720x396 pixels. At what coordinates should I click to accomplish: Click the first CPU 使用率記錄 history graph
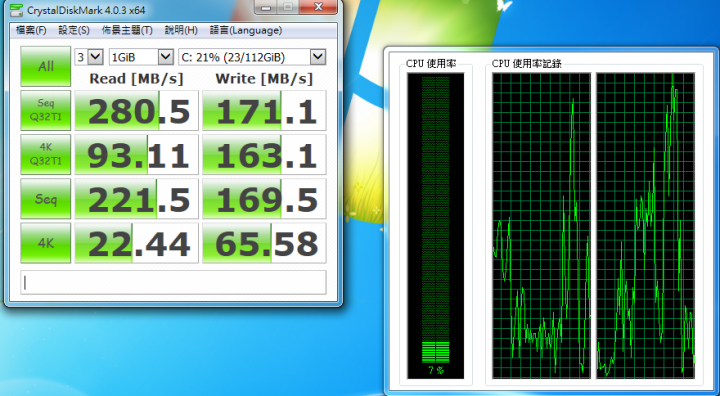coord(541,226)
